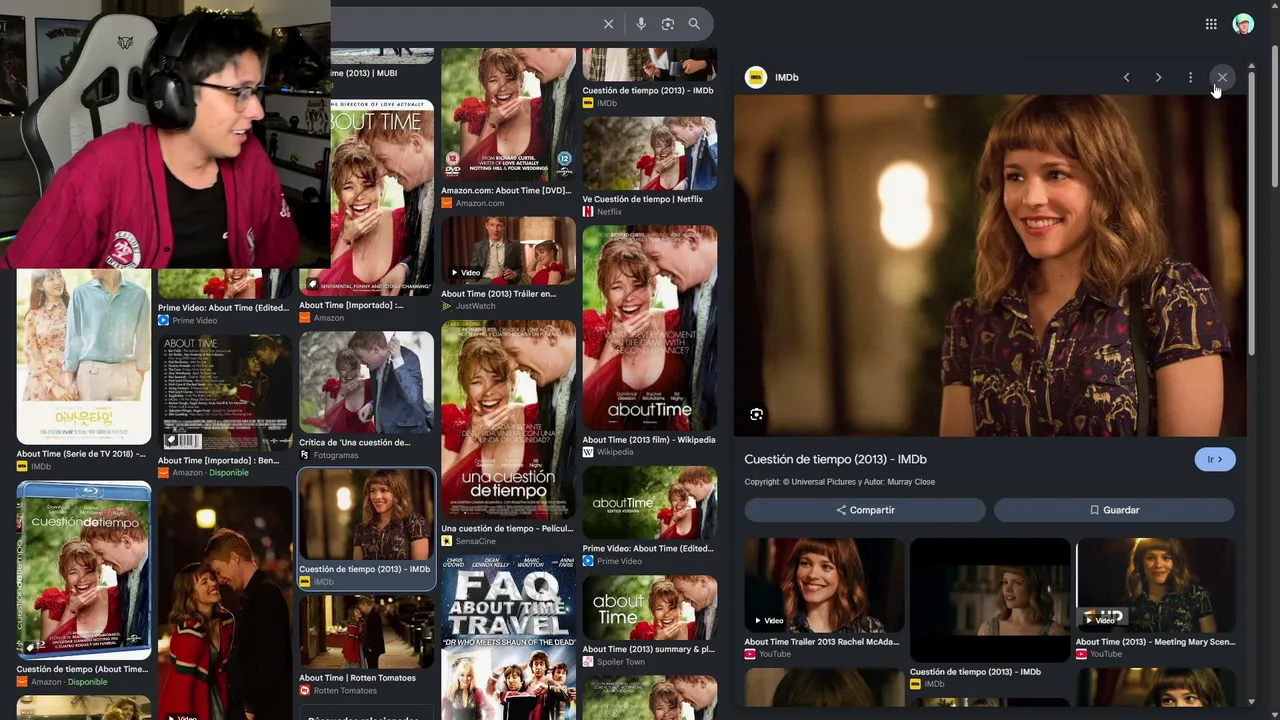1280x720 pixels.
Task: Open related 'Cuestión de tiempo (2013) - IMDb' middle thumbnail
Action: 990,599
